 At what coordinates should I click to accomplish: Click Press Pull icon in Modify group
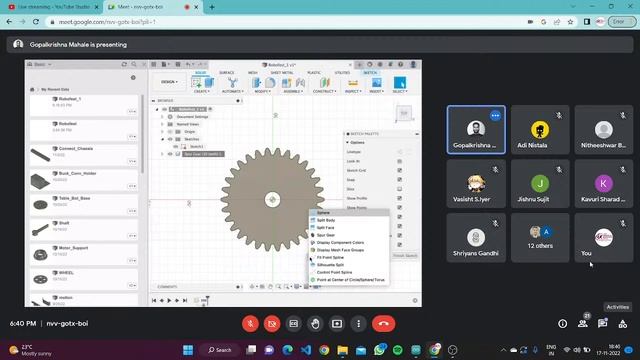pyautogui.click(x=256, y=82)
